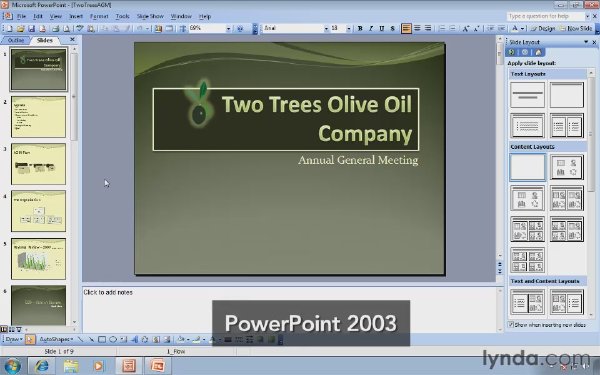600x375 pixels.
Task: Open the Undo history dropdown arrow
Action: coord(147,29)
